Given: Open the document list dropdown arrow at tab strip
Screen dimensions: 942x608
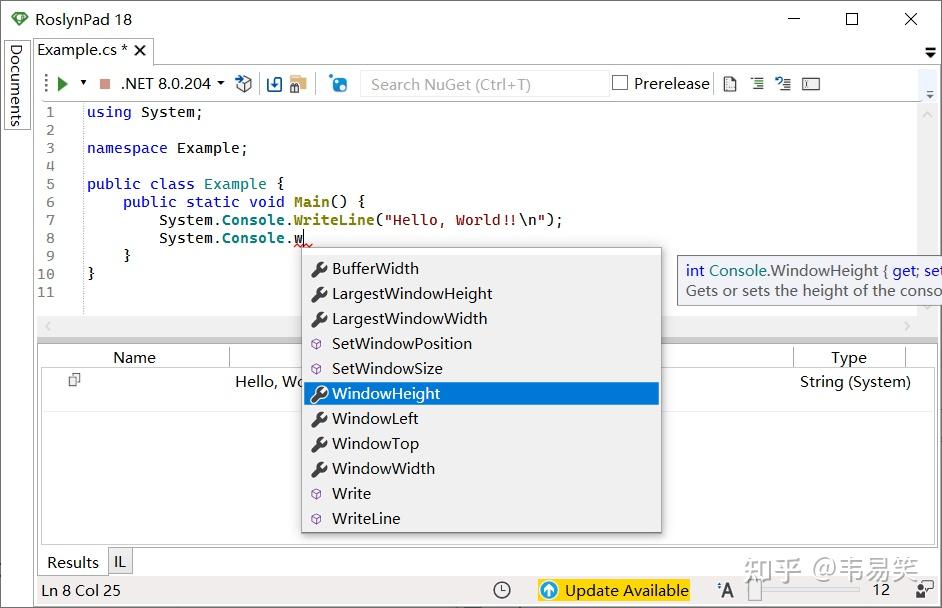Looking at the screenshot, I should (x=930, y=52).
